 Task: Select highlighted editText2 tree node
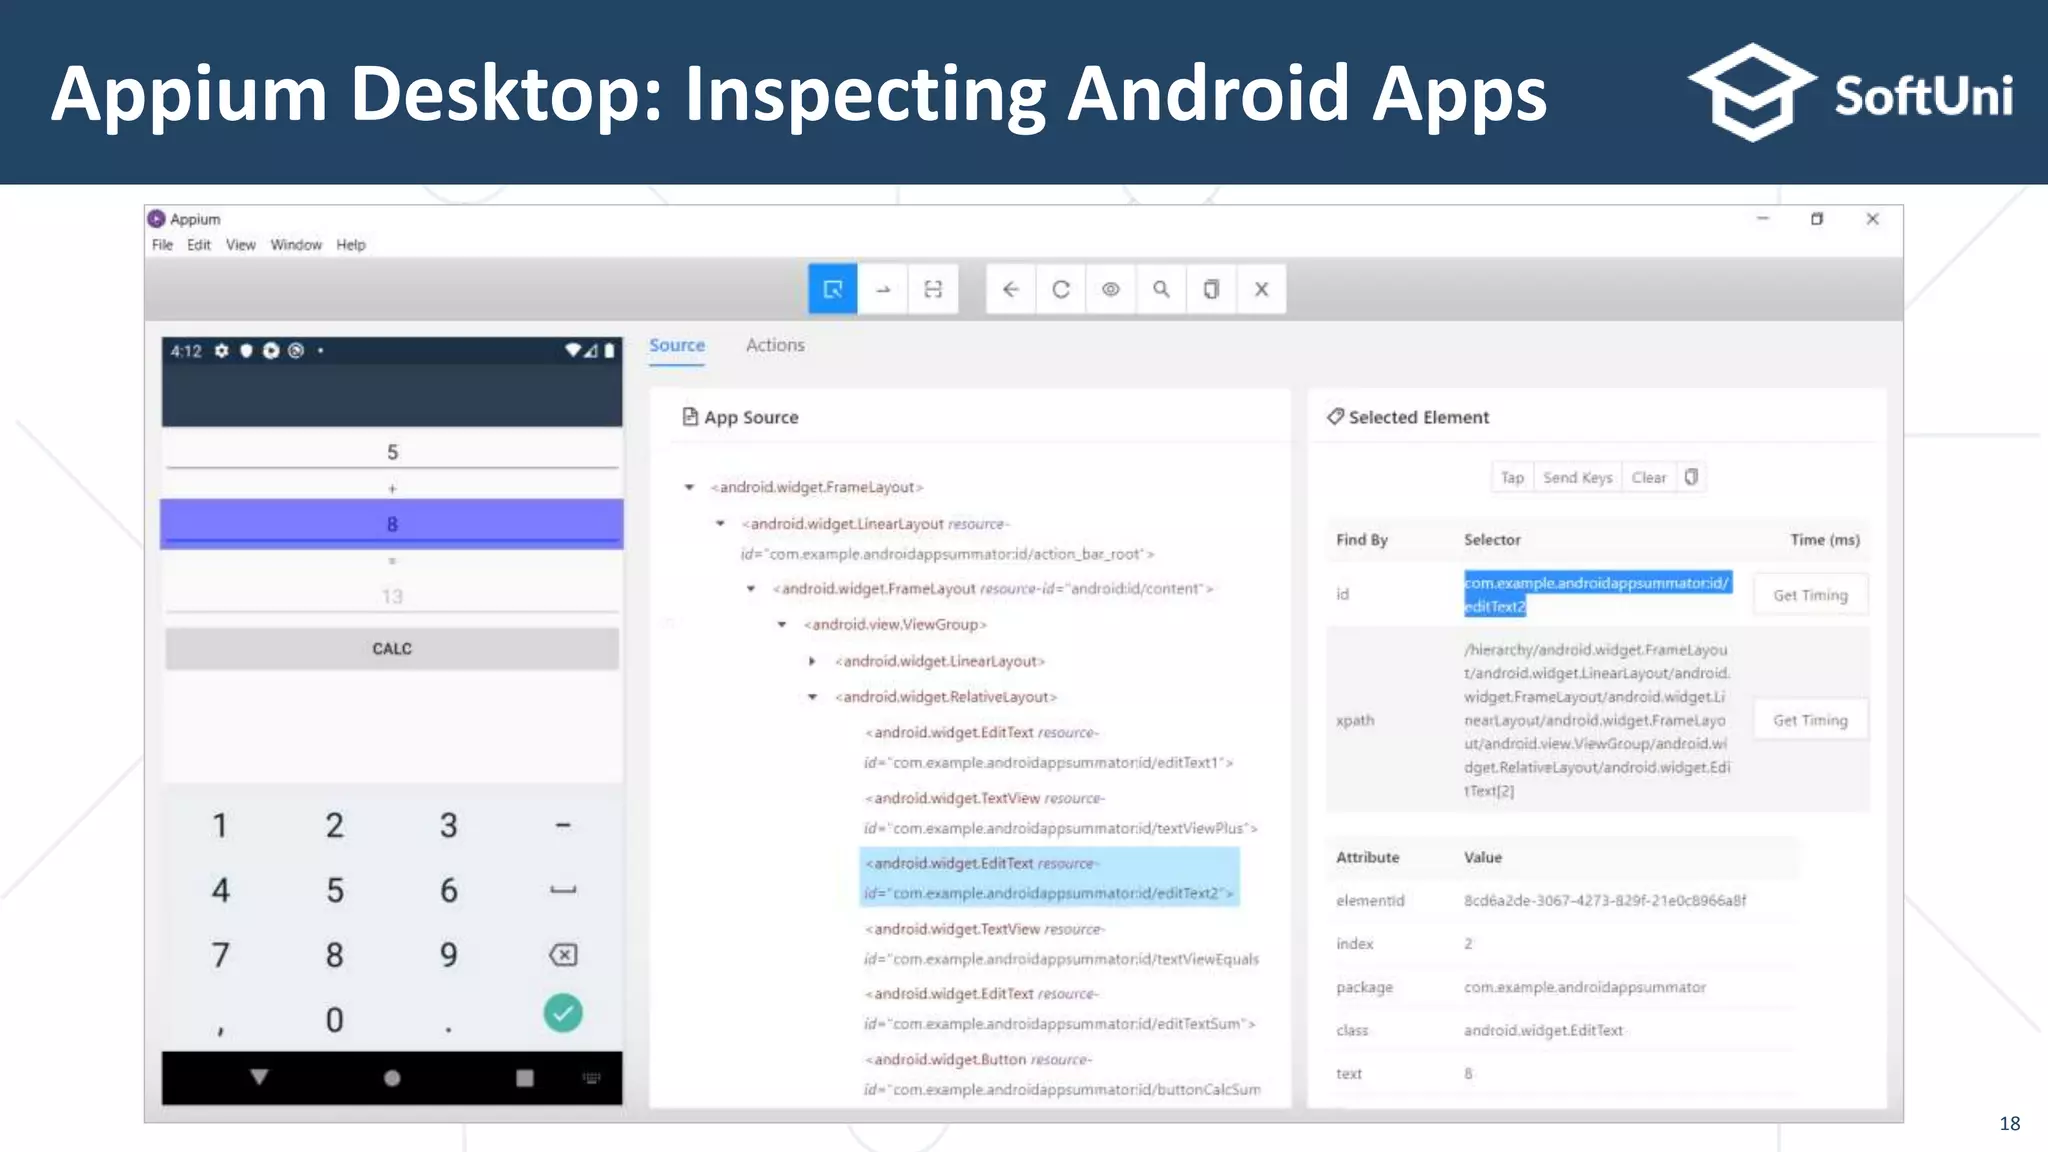(1049, 877)
